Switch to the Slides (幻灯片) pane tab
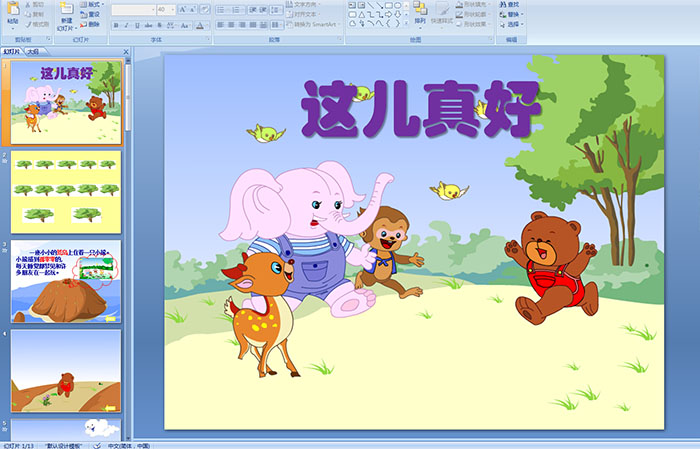The height and width of the screenshot is (449, 700). pyautogui.click(x=11, y=52)
